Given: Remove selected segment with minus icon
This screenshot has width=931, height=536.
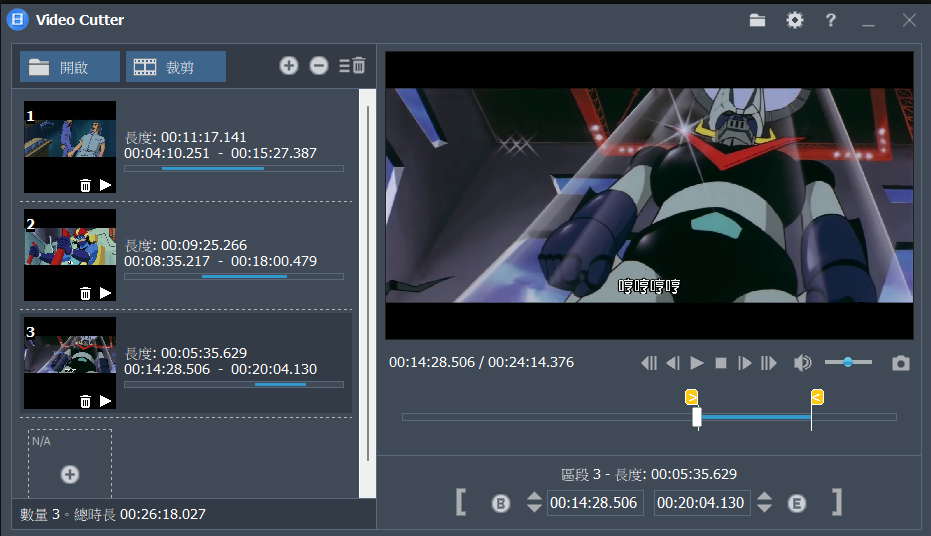Looking at the screenshot, I should (x=319, y=65).
